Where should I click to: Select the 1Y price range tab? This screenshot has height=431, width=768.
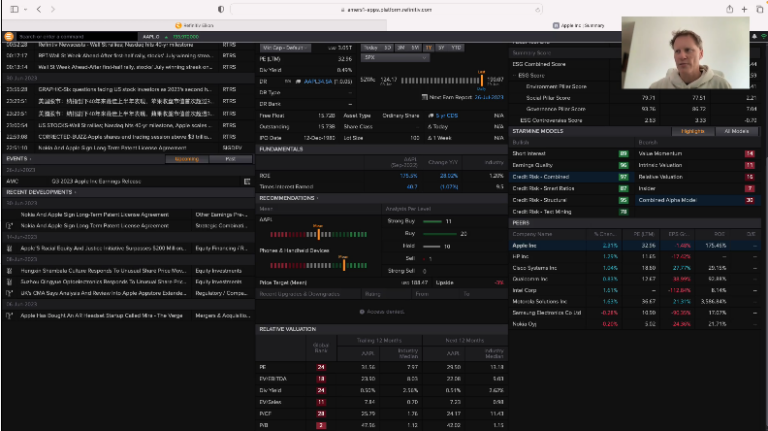(429, 47)
